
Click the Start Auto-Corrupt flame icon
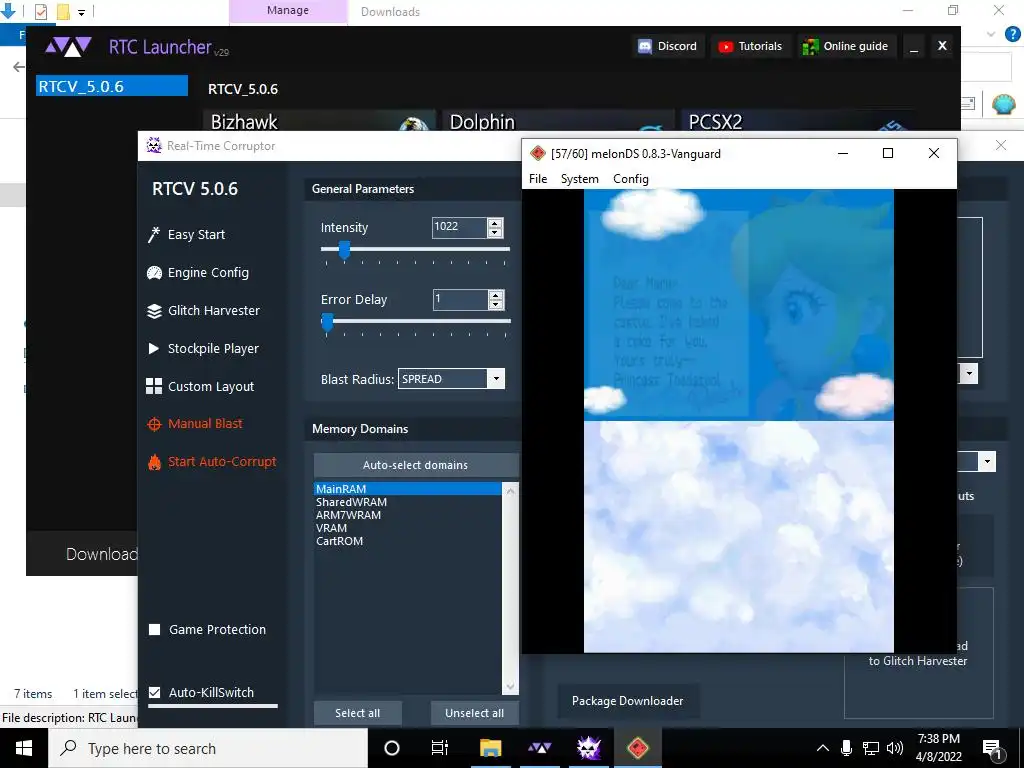tap(154, 462)
